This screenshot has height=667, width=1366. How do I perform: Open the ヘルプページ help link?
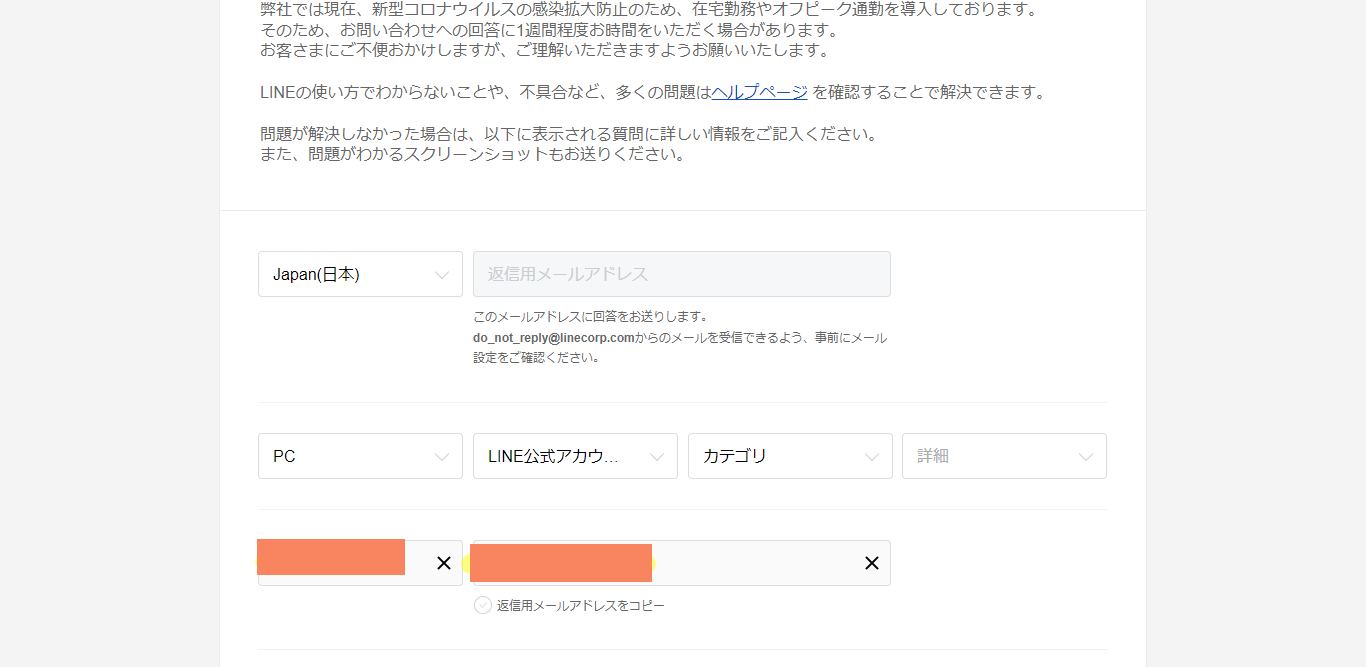759,92
